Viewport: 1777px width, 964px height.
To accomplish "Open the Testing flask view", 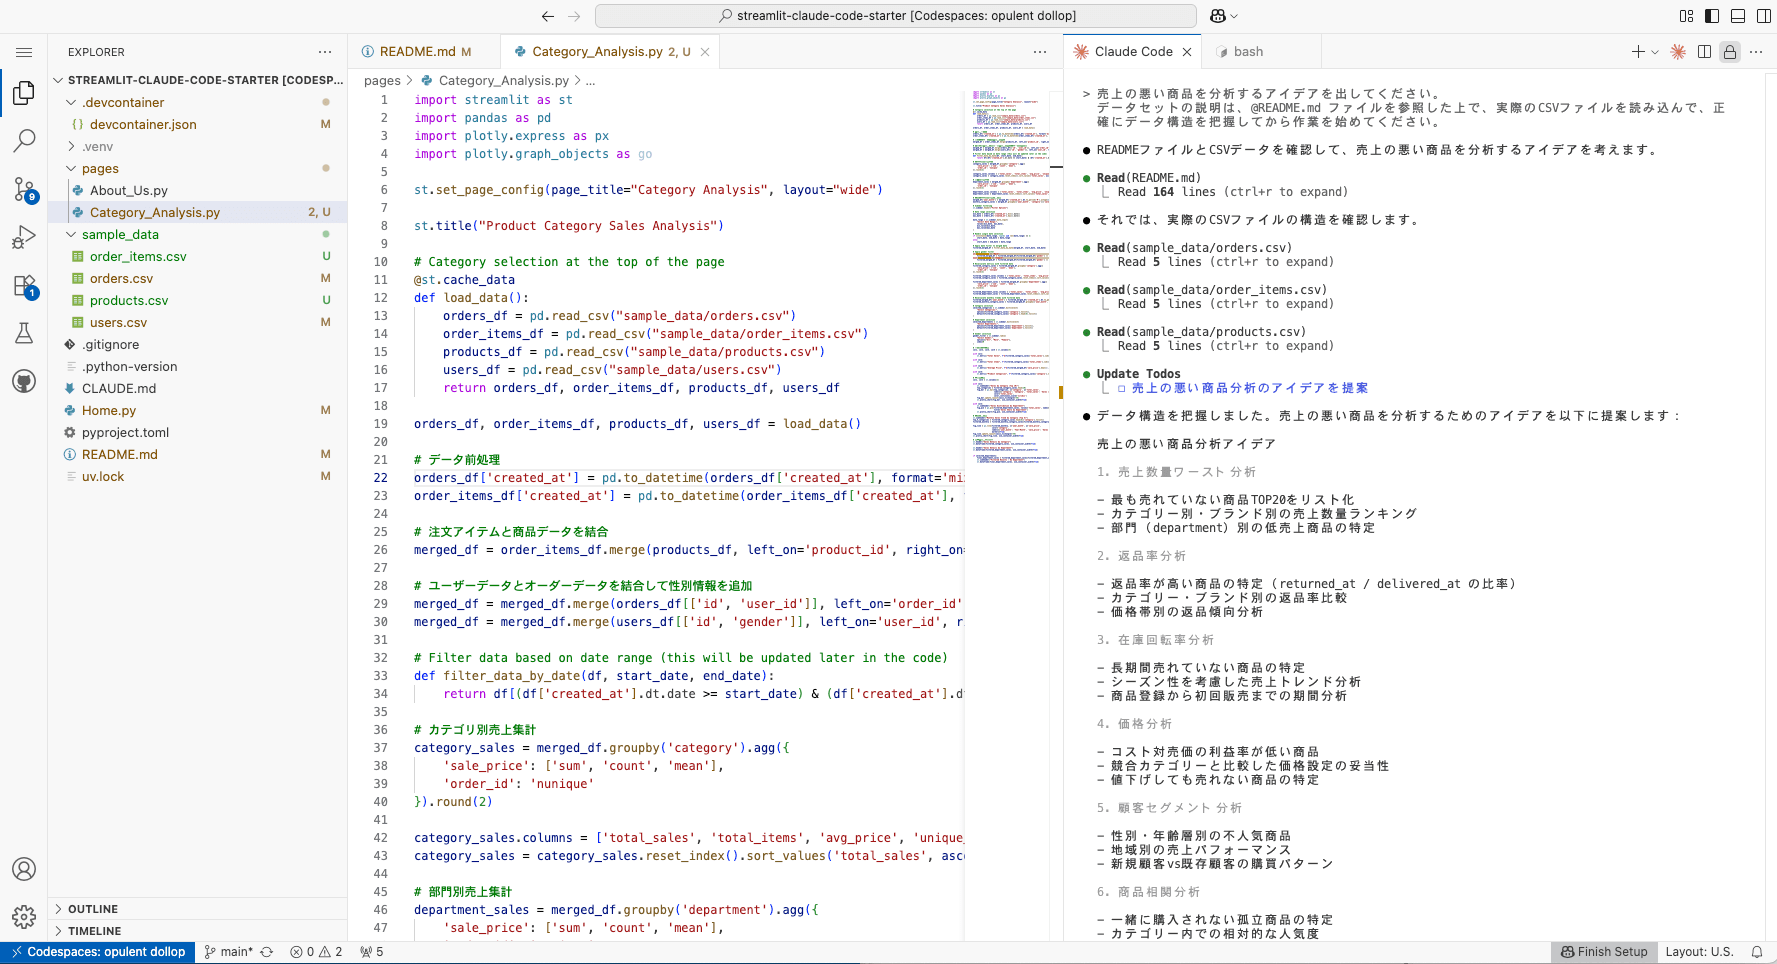I will pos(24,333).
